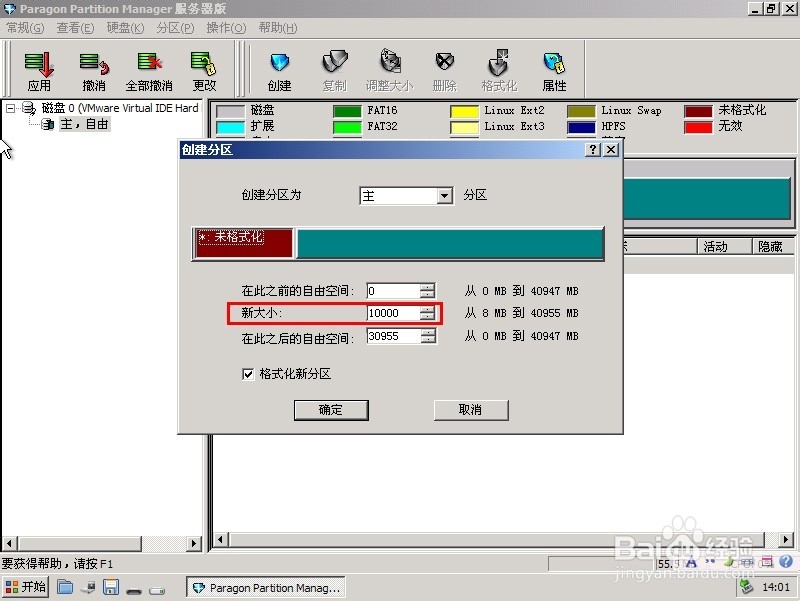Collapse the 磁盘 0 tree node
This screenshot has height=601, width=800.
[10, 108]
